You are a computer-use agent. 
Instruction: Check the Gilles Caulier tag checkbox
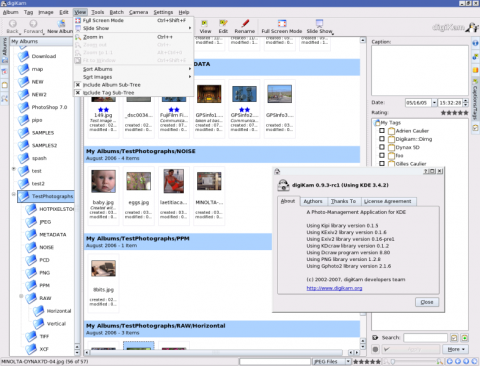(382, 163)
